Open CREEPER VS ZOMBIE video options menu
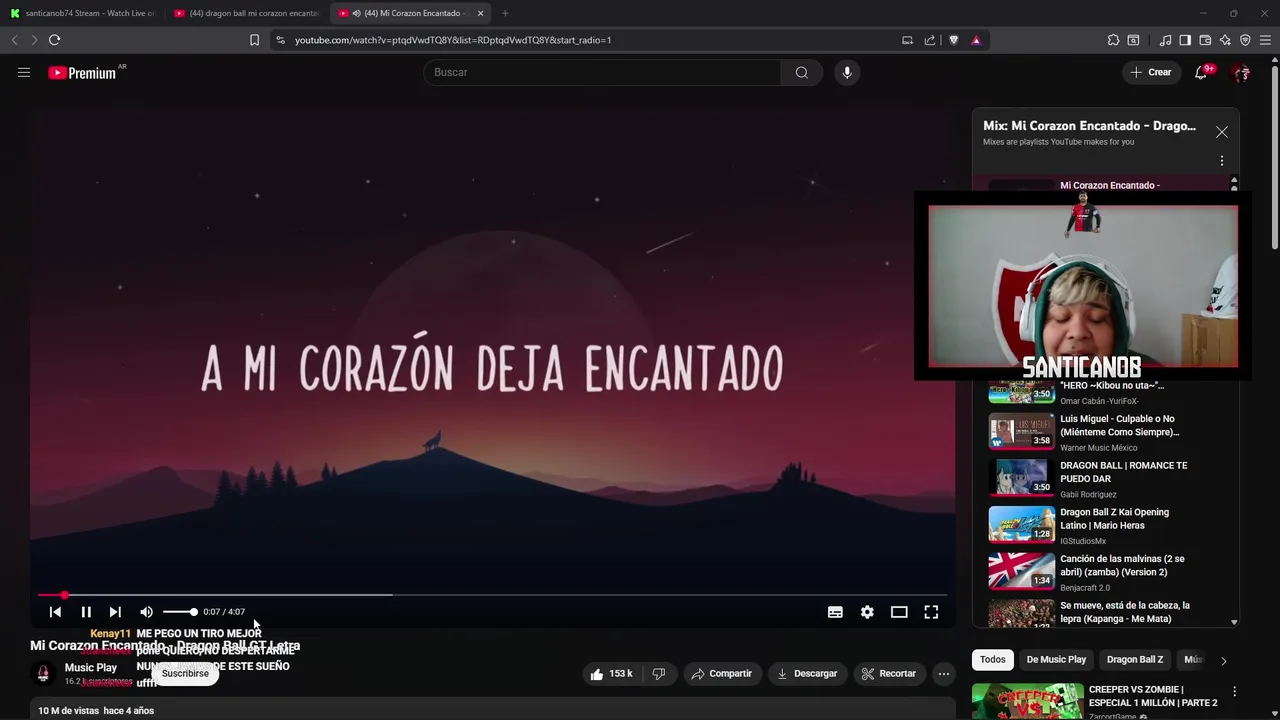Image resolution: width=1280 pixels, height=720 pixels. (x=1234, y=692)
